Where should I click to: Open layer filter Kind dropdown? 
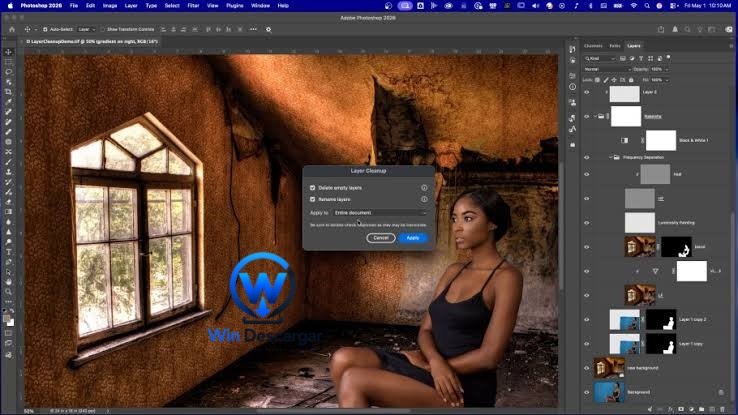coord(600,58)
